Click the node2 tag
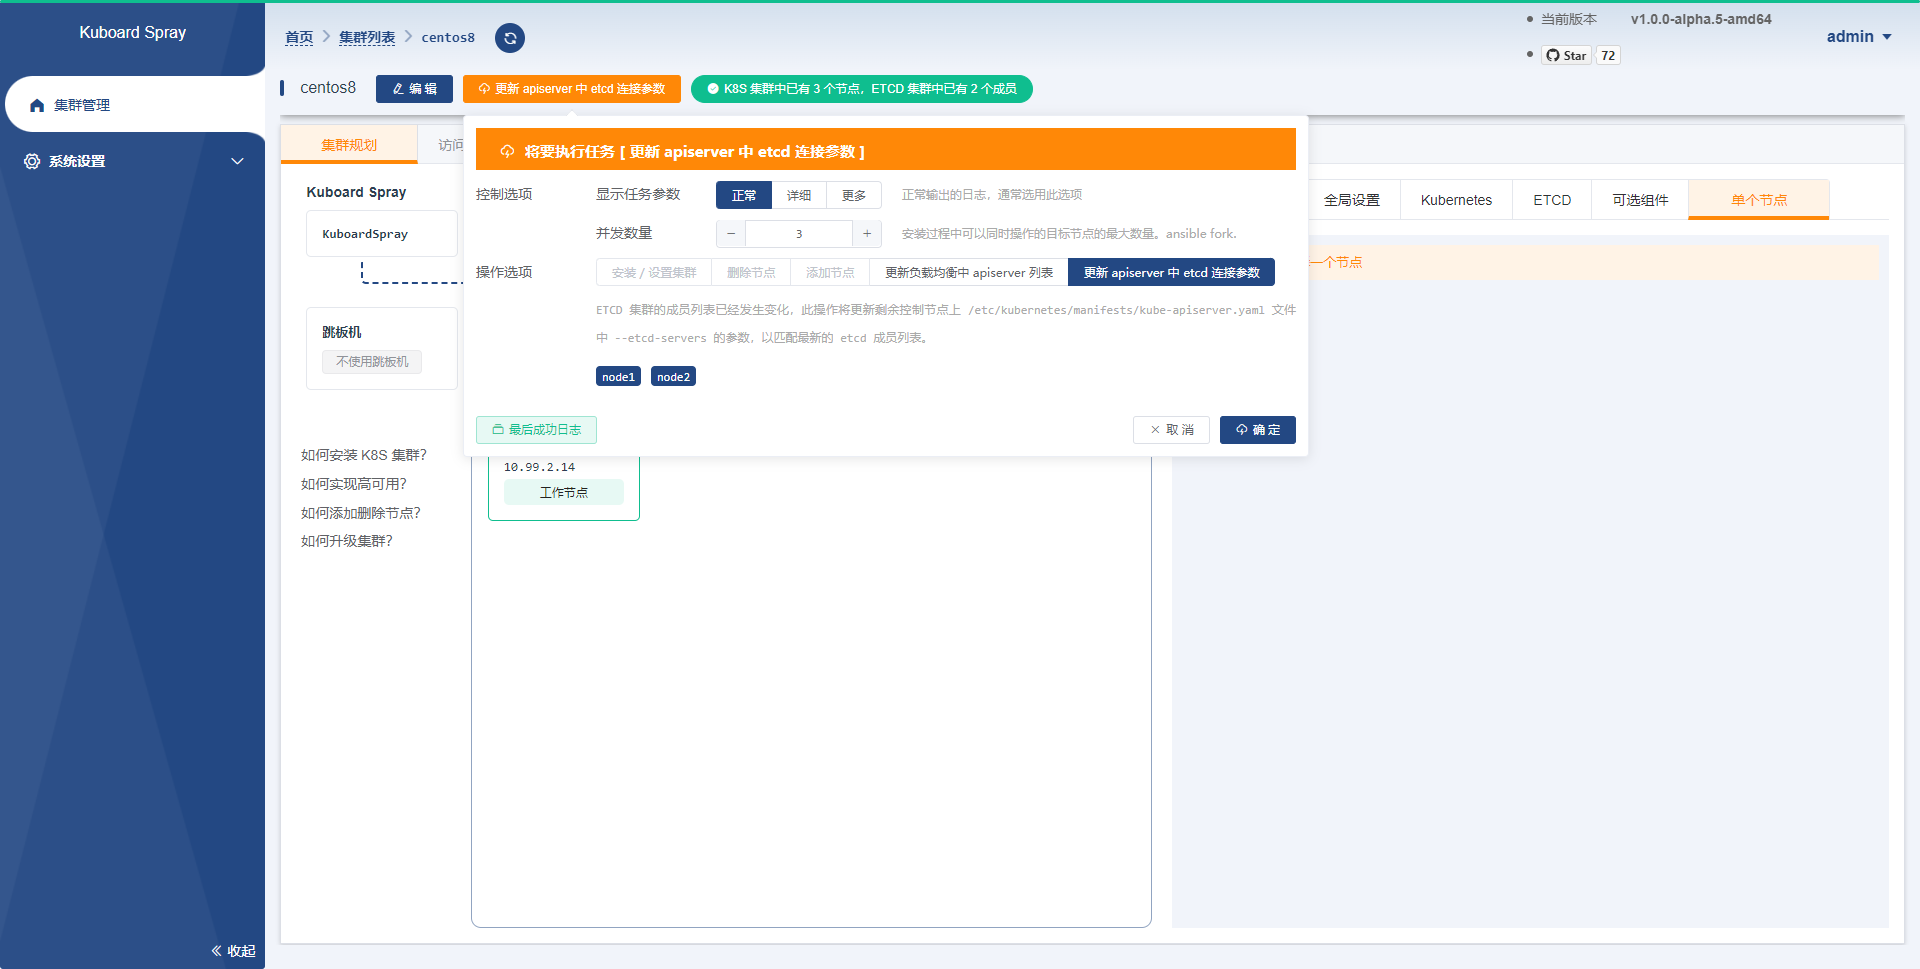This screenshot has width=1920, height=969. tap(673, 376)
